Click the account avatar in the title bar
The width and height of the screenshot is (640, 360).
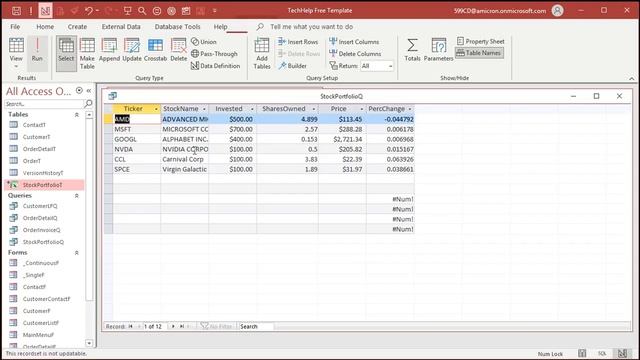pos(558,11)
